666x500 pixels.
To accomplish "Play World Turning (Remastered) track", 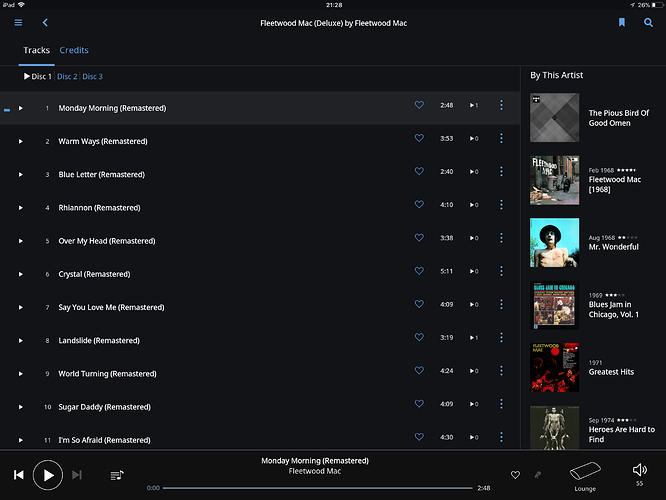I will [20, 374].
